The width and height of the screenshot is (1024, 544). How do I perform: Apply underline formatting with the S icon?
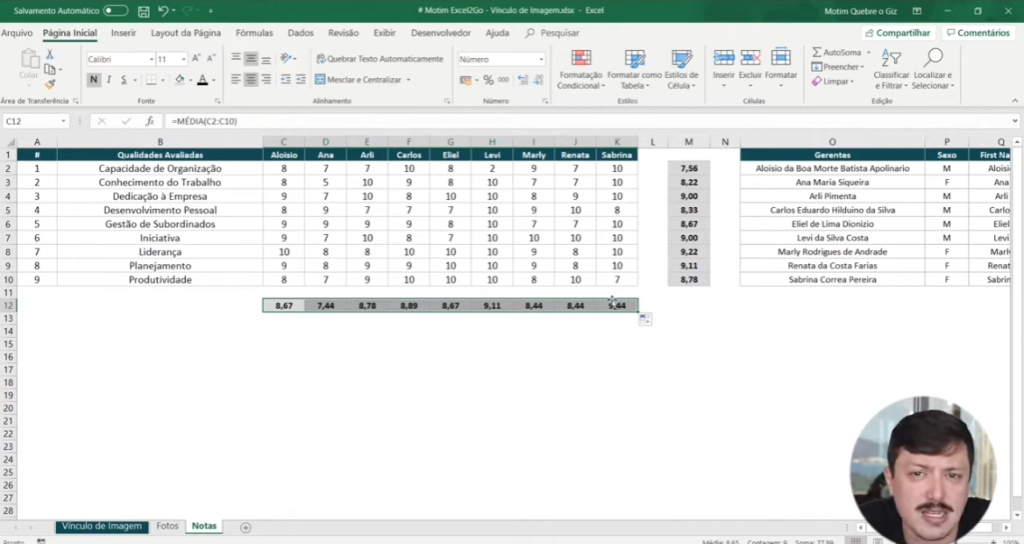[123, 80]
